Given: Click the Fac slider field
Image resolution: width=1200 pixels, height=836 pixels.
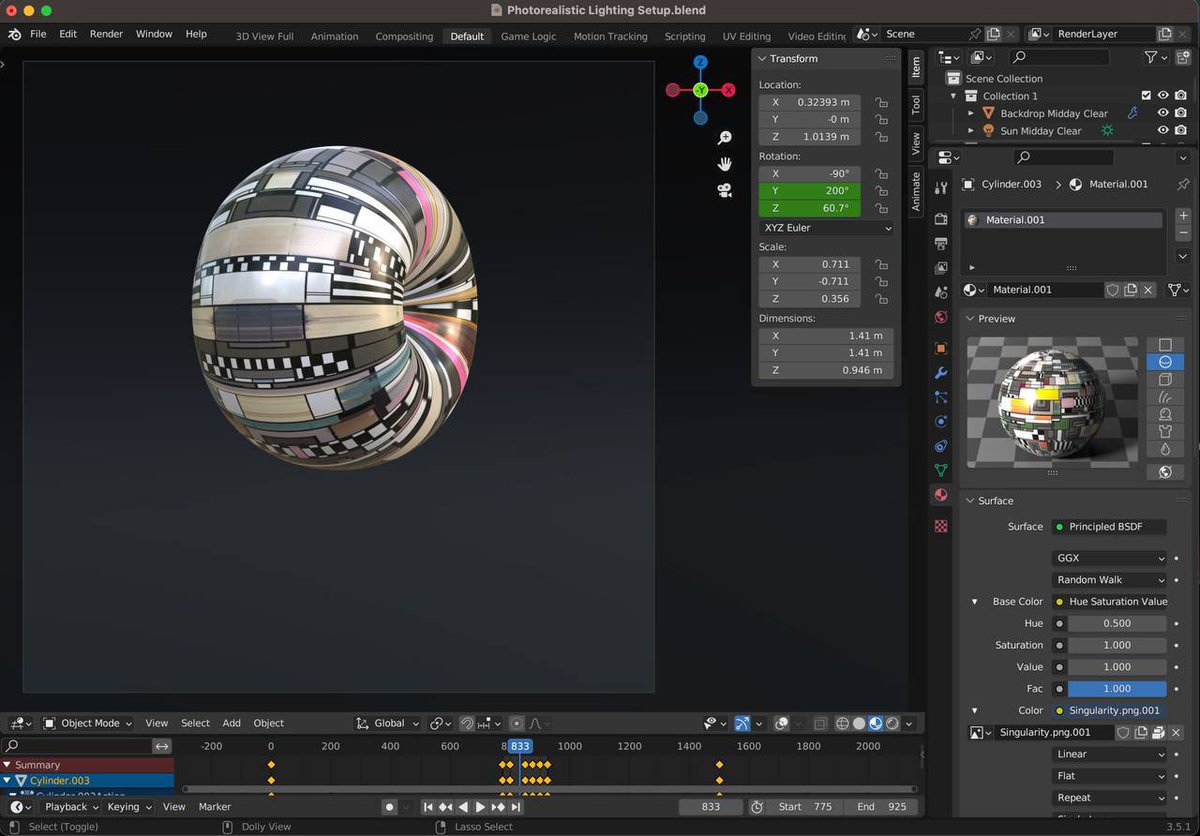Looking at the screenshot, I should (1117, 689).
